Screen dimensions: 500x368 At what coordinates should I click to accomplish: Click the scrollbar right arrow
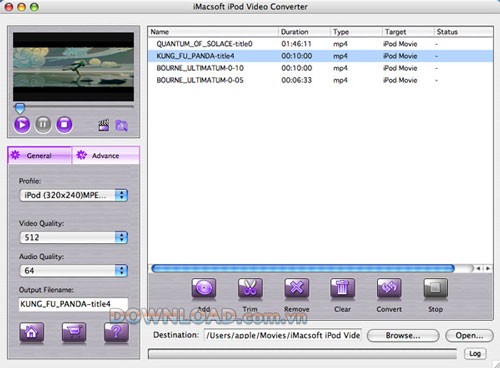tap(488, 268)
